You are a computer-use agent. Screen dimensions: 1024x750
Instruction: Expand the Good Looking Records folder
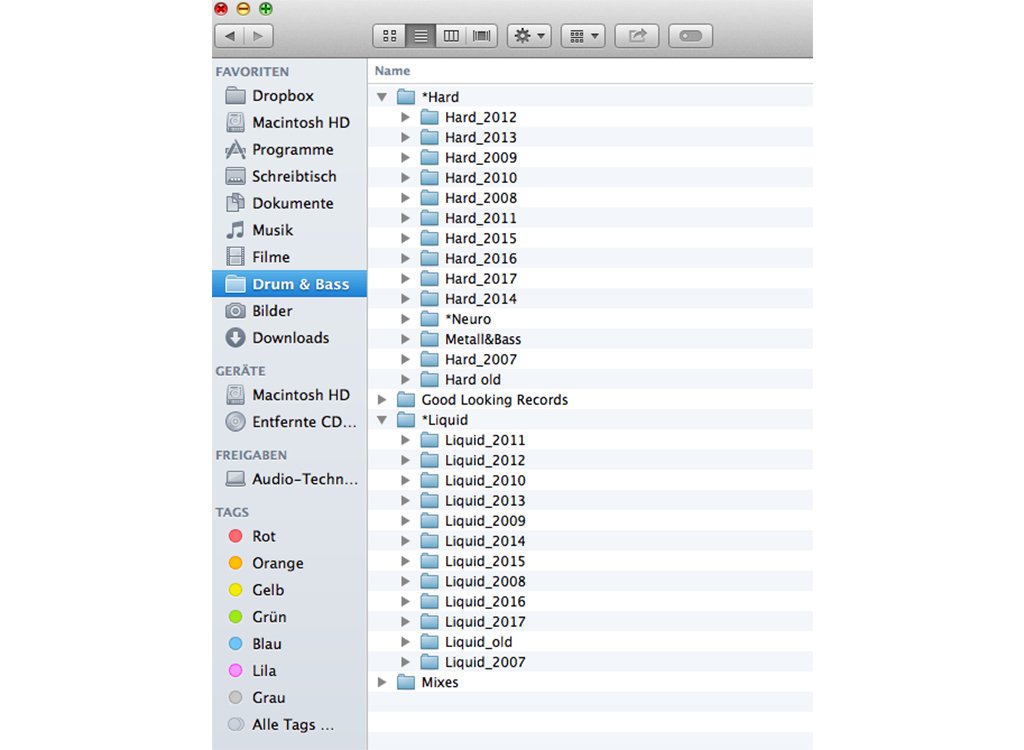pyautogui.click(x=382, y=400)
